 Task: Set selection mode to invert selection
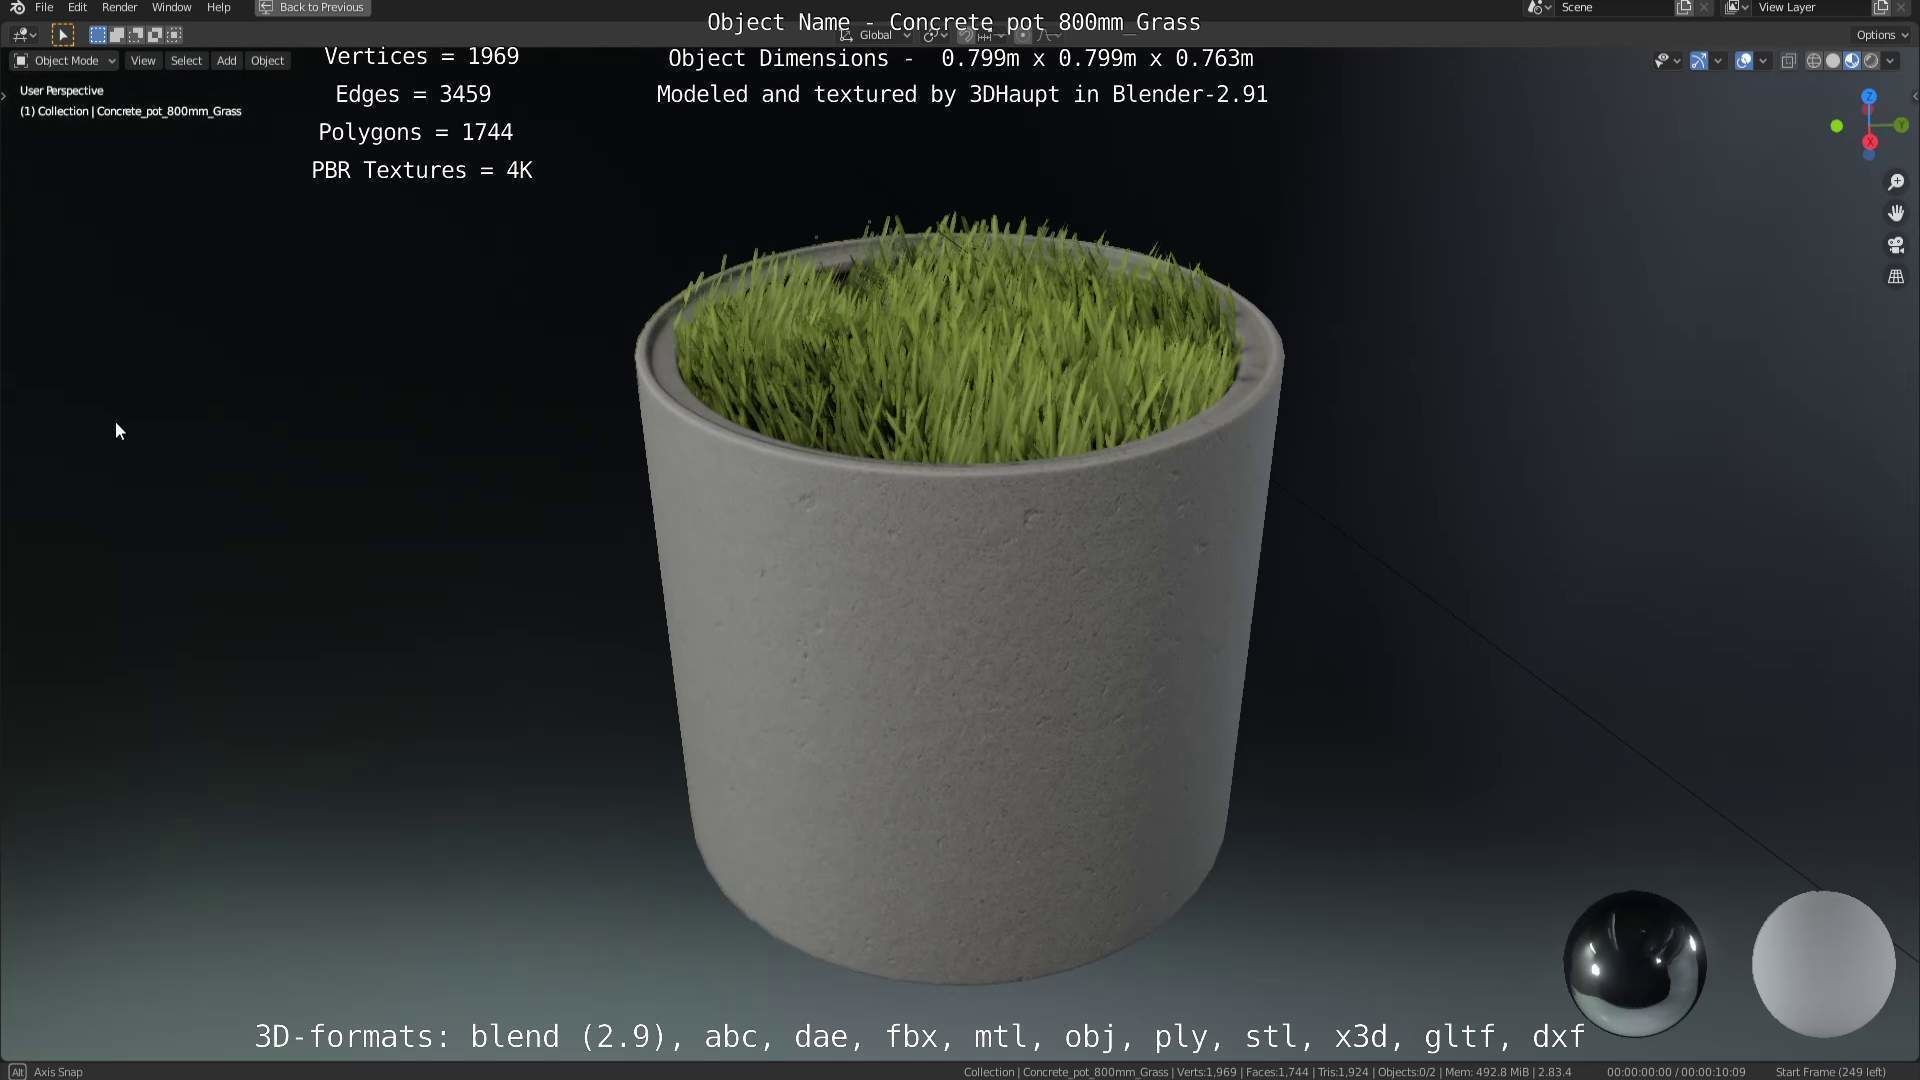154,35
